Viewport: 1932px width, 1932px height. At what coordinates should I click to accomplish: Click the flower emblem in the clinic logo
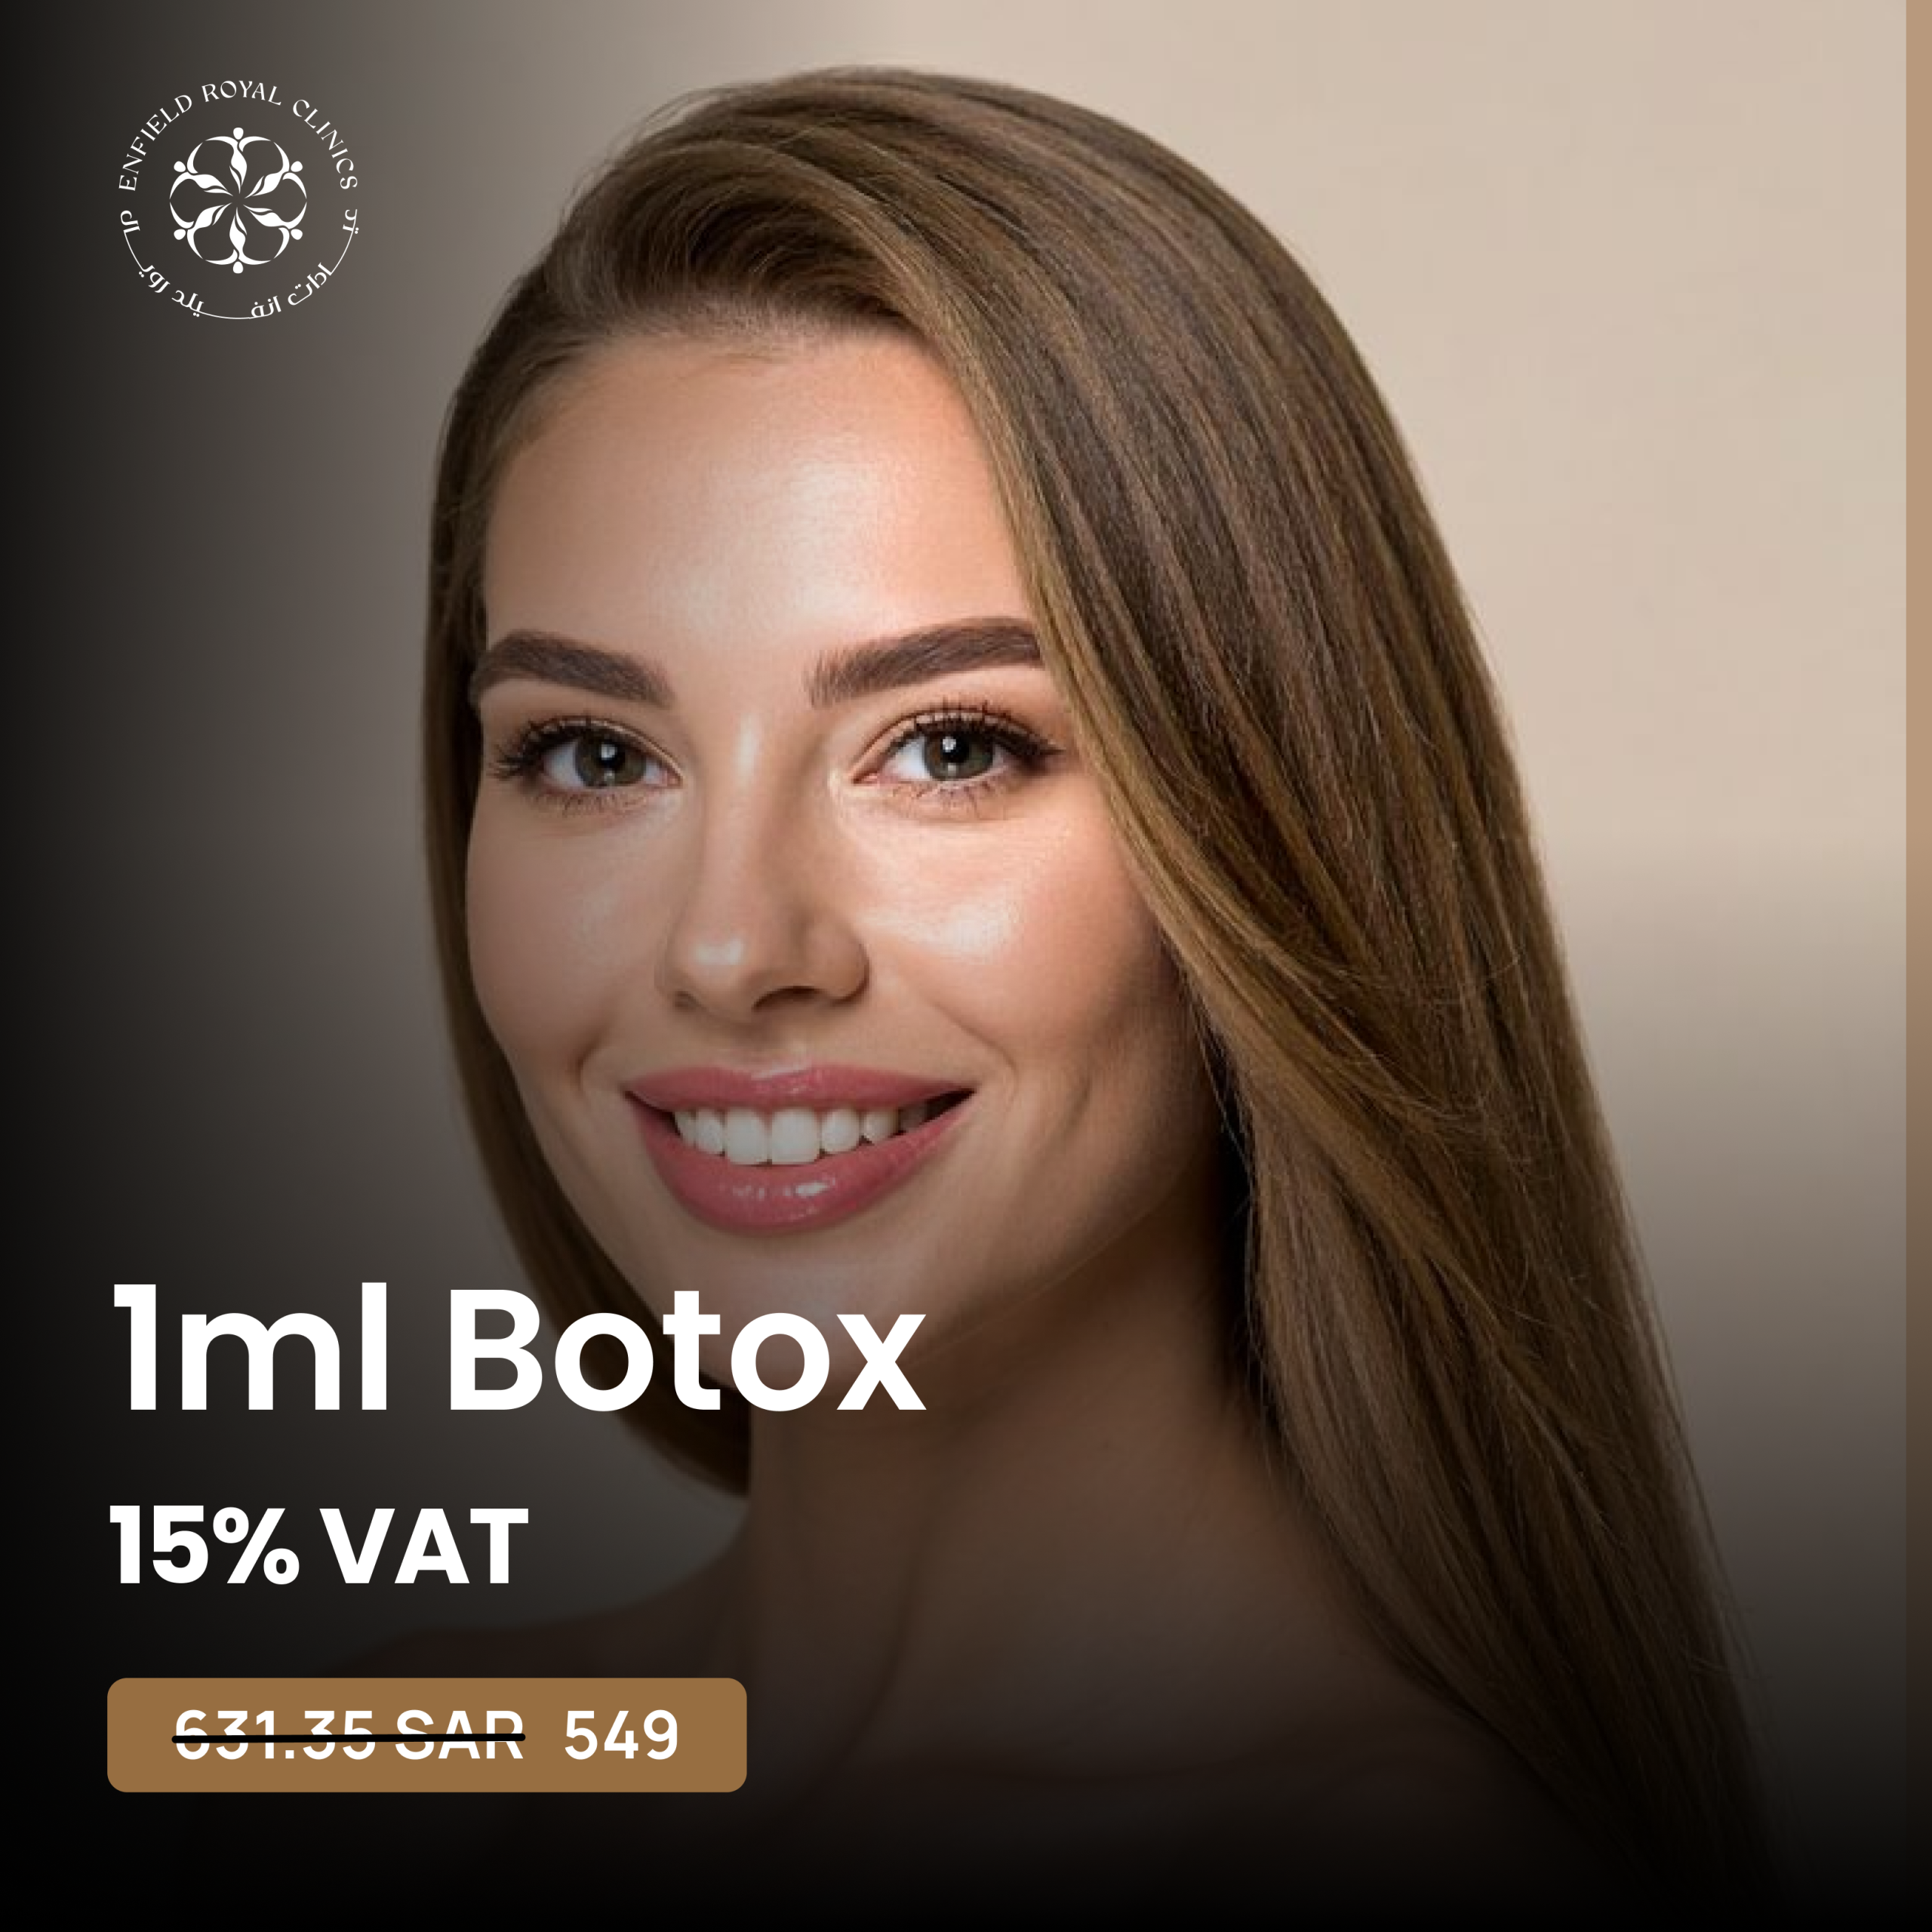[238, 200]
